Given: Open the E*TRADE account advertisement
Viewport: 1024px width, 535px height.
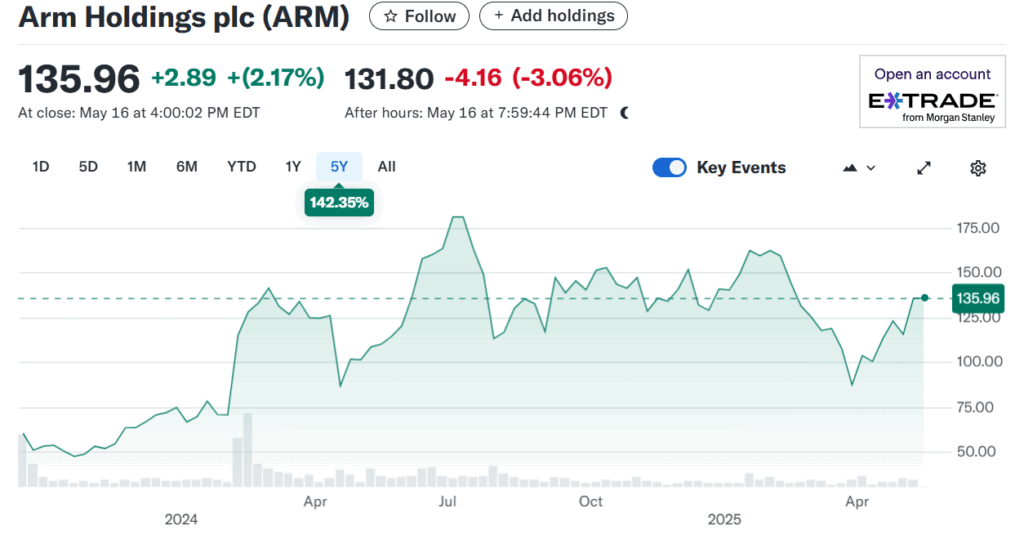Looking at the screenshot, I should (x=932, y=91).
